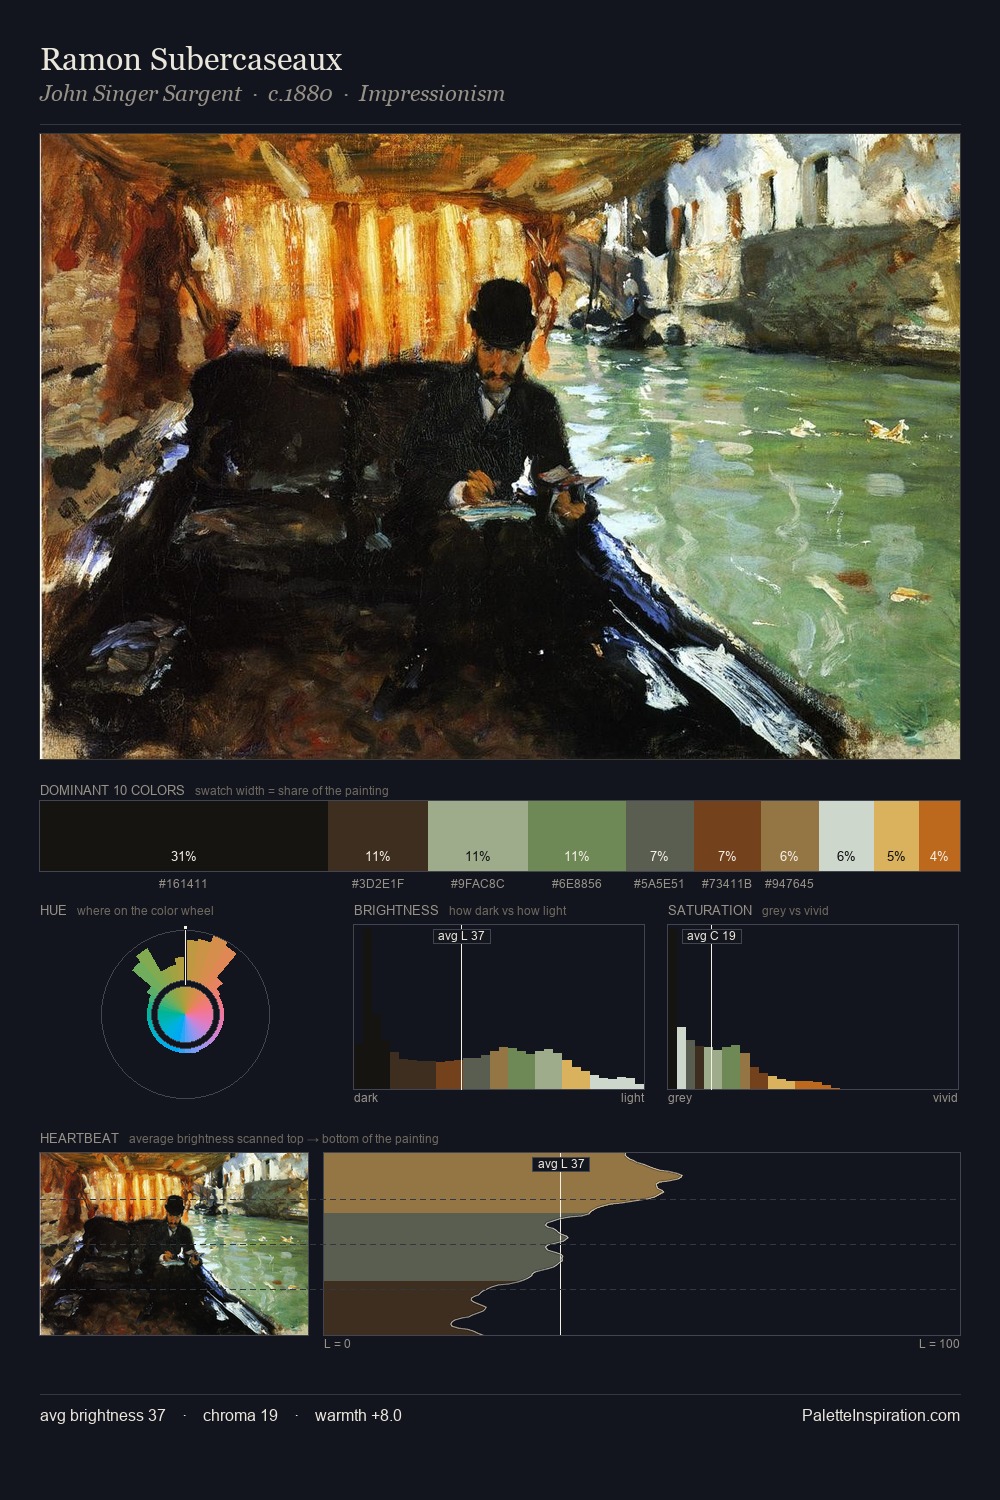The height and width of the screenshot is (1500, 1000).
Task: Click the 'L = 0' axis label
Action: [x=337, y=1344]
